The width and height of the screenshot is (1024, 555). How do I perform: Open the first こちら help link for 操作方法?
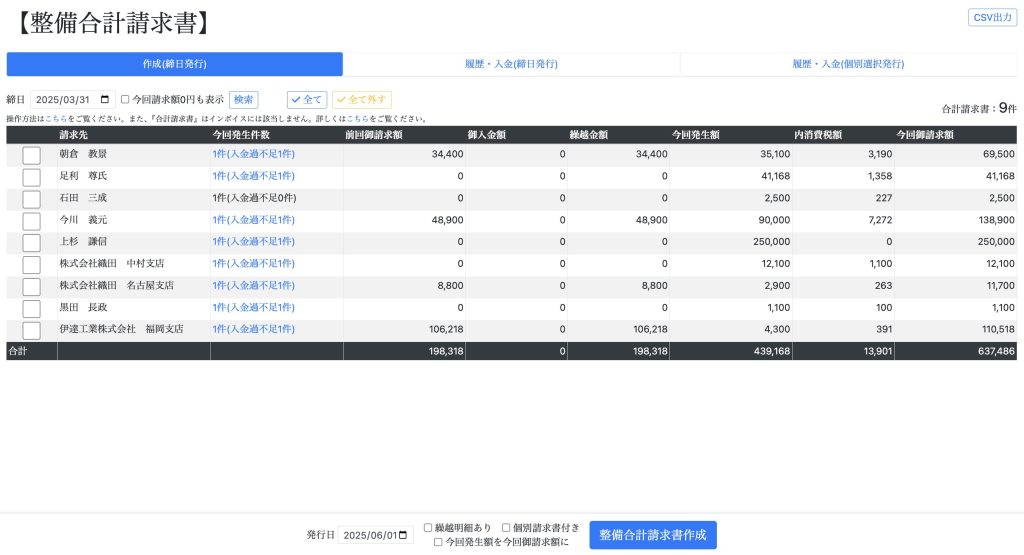pyautogui.click(x=54, y=119)
